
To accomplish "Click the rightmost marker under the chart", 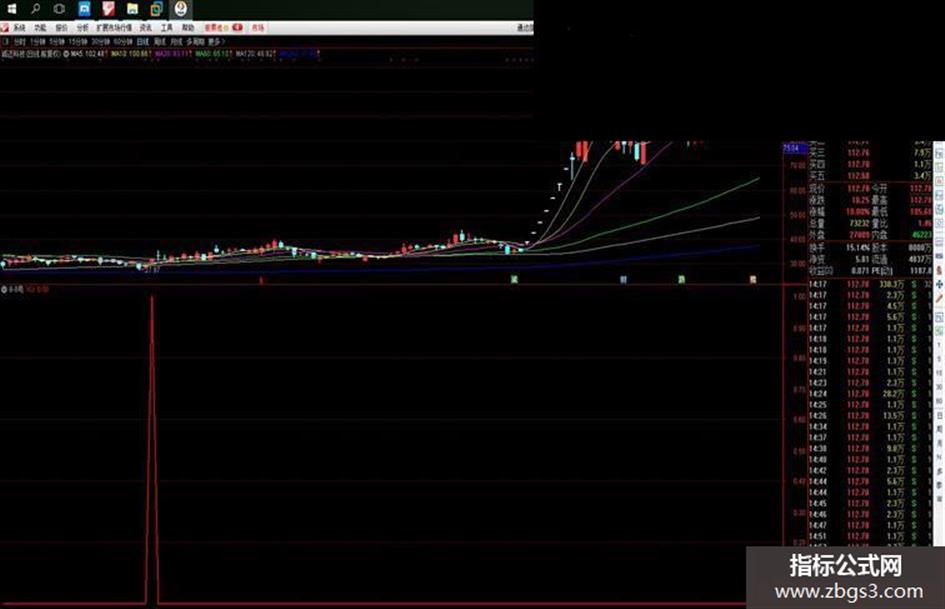I will pyautogui.click(x=753, y=279).
